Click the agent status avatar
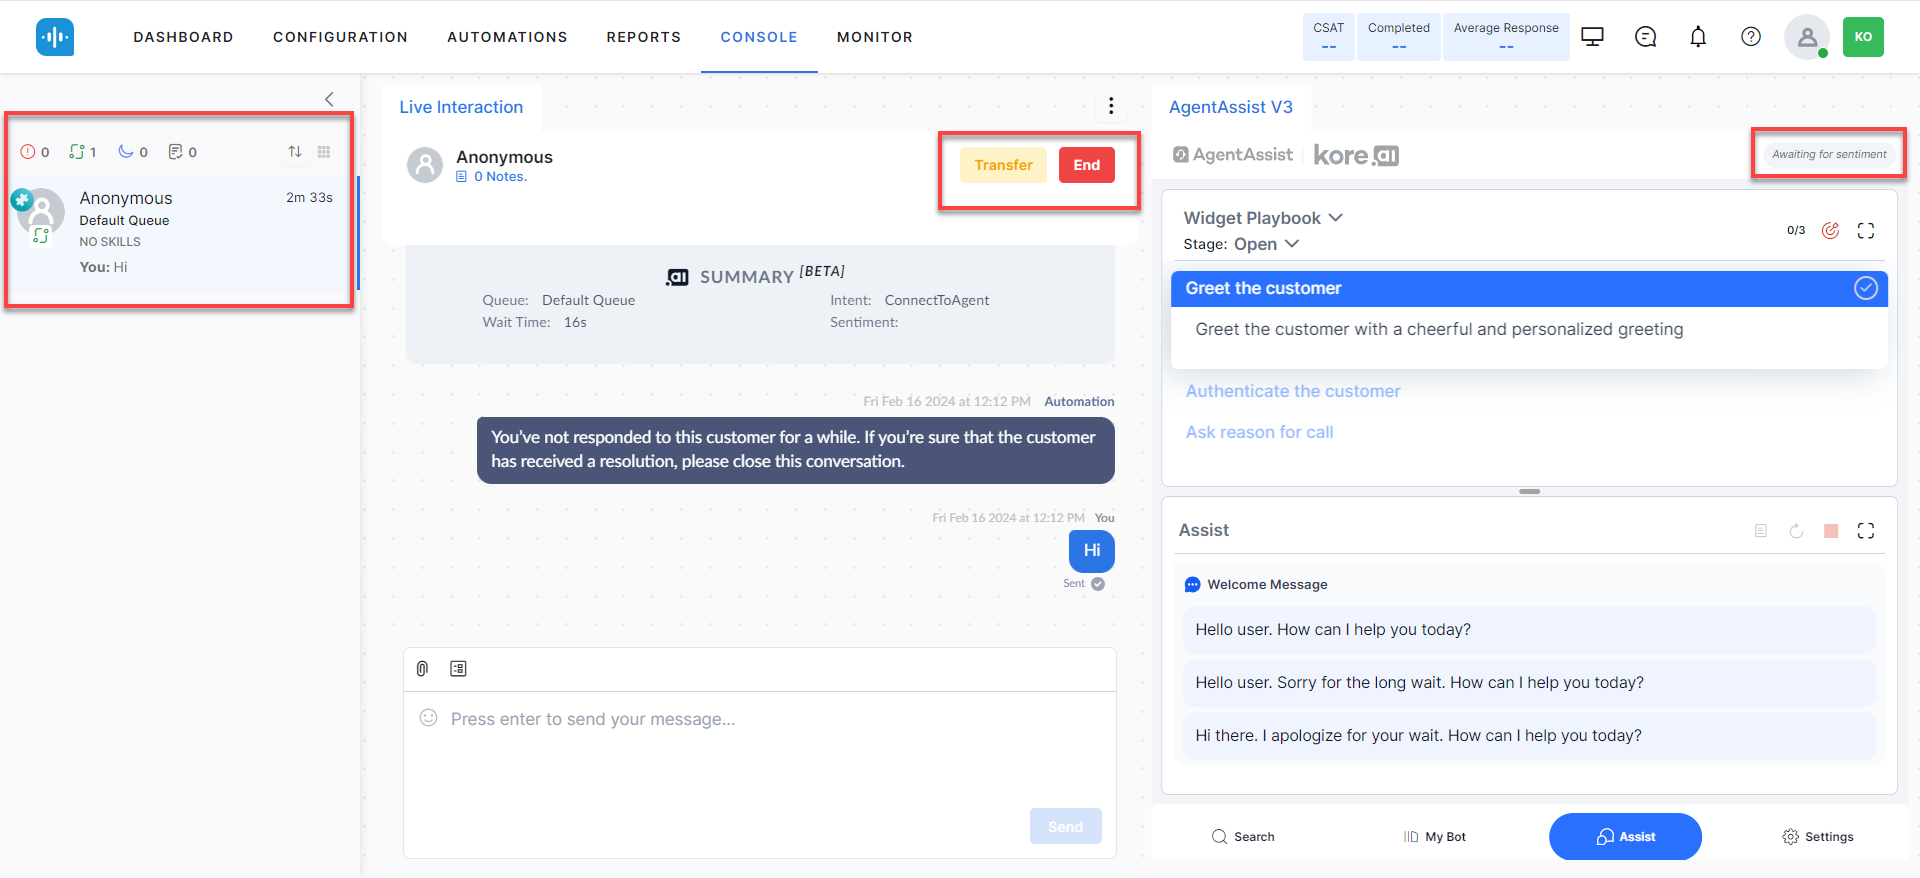The image size is (1920, 878). (1806, 37)
